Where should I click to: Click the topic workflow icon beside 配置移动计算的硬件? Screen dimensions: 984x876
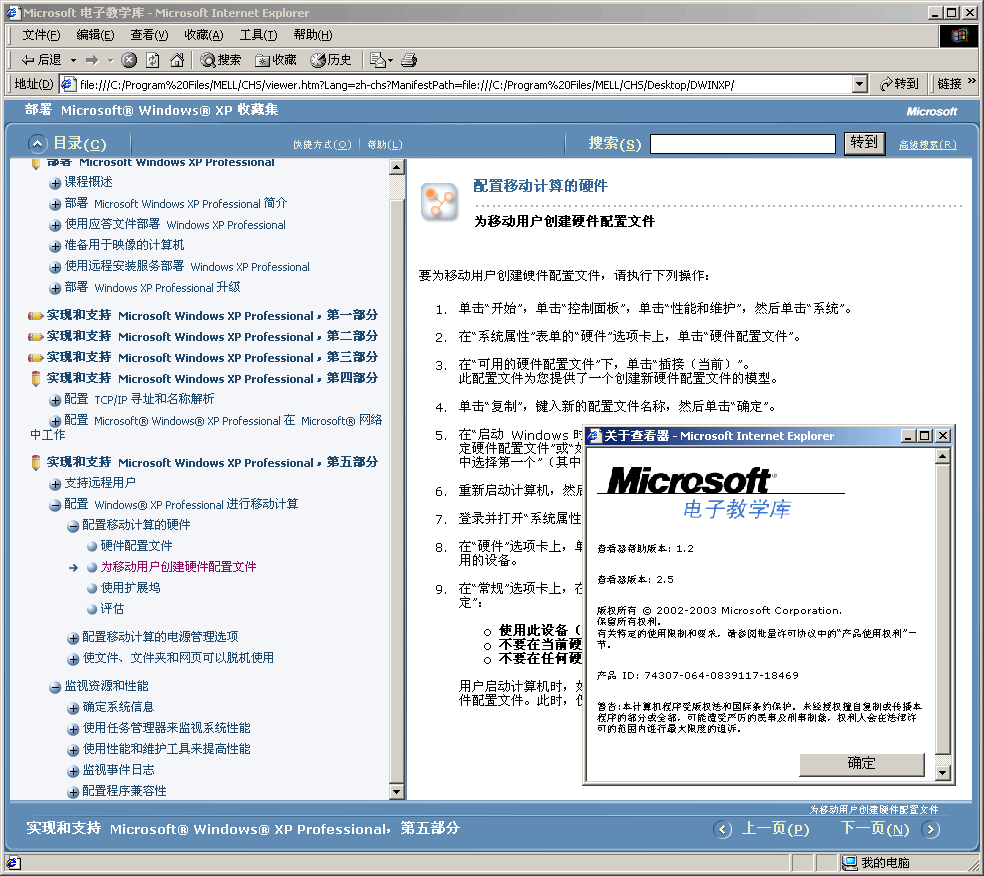click(x=439, y=202)
